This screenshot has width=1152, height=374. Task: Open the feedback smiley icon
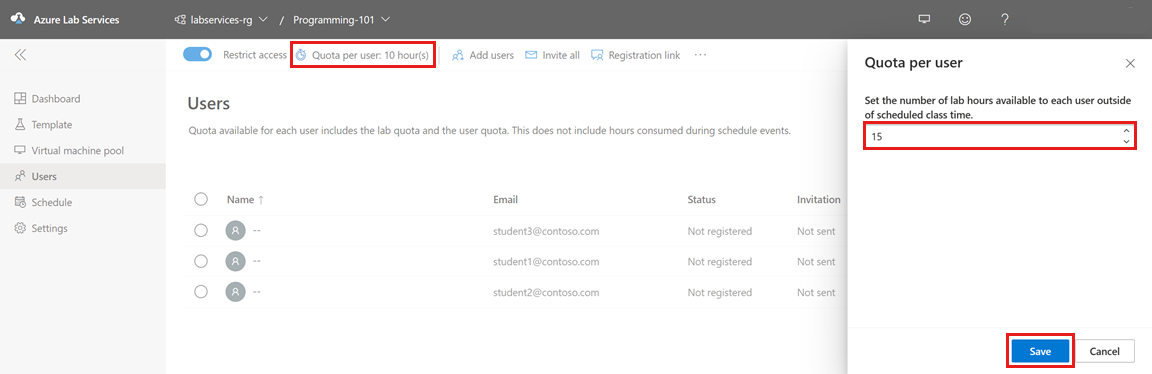click(965, 19)
